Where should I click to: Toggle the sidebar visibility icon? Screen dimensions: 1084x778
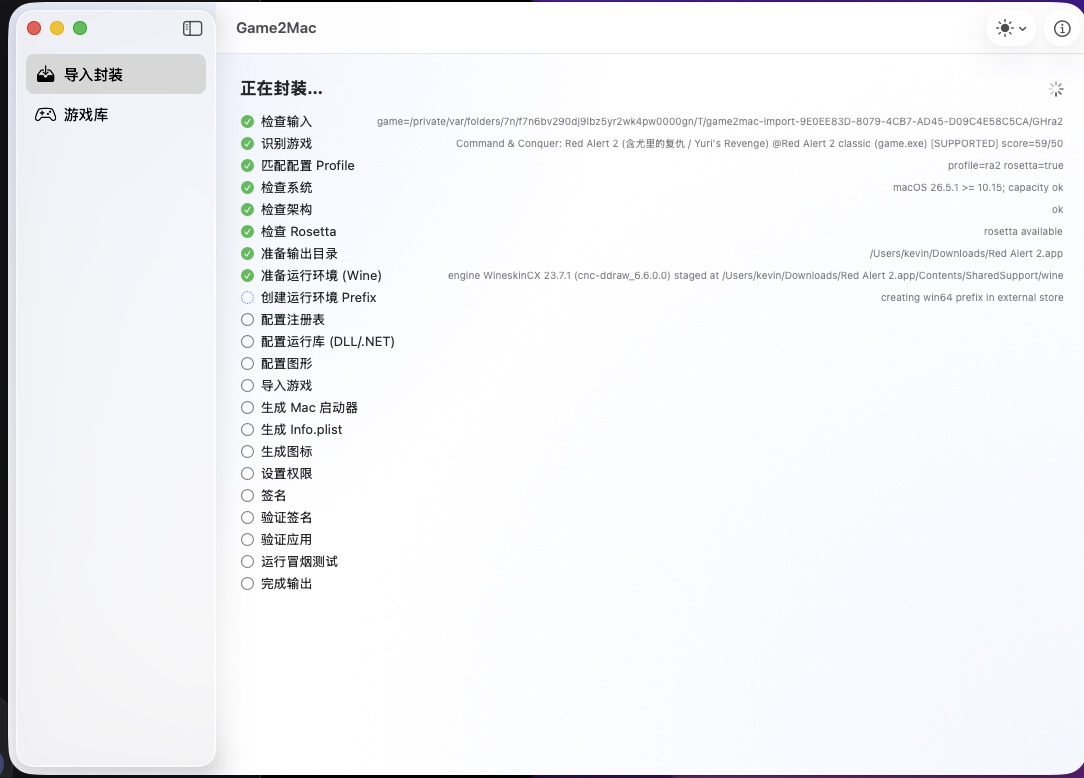pos(192,28)
